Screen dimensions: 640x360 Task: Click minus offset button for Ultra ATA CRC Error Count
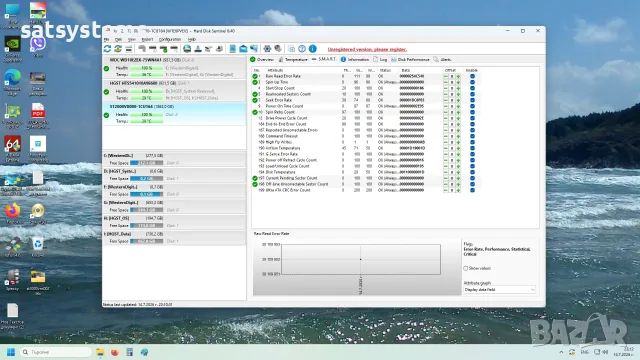446,190
